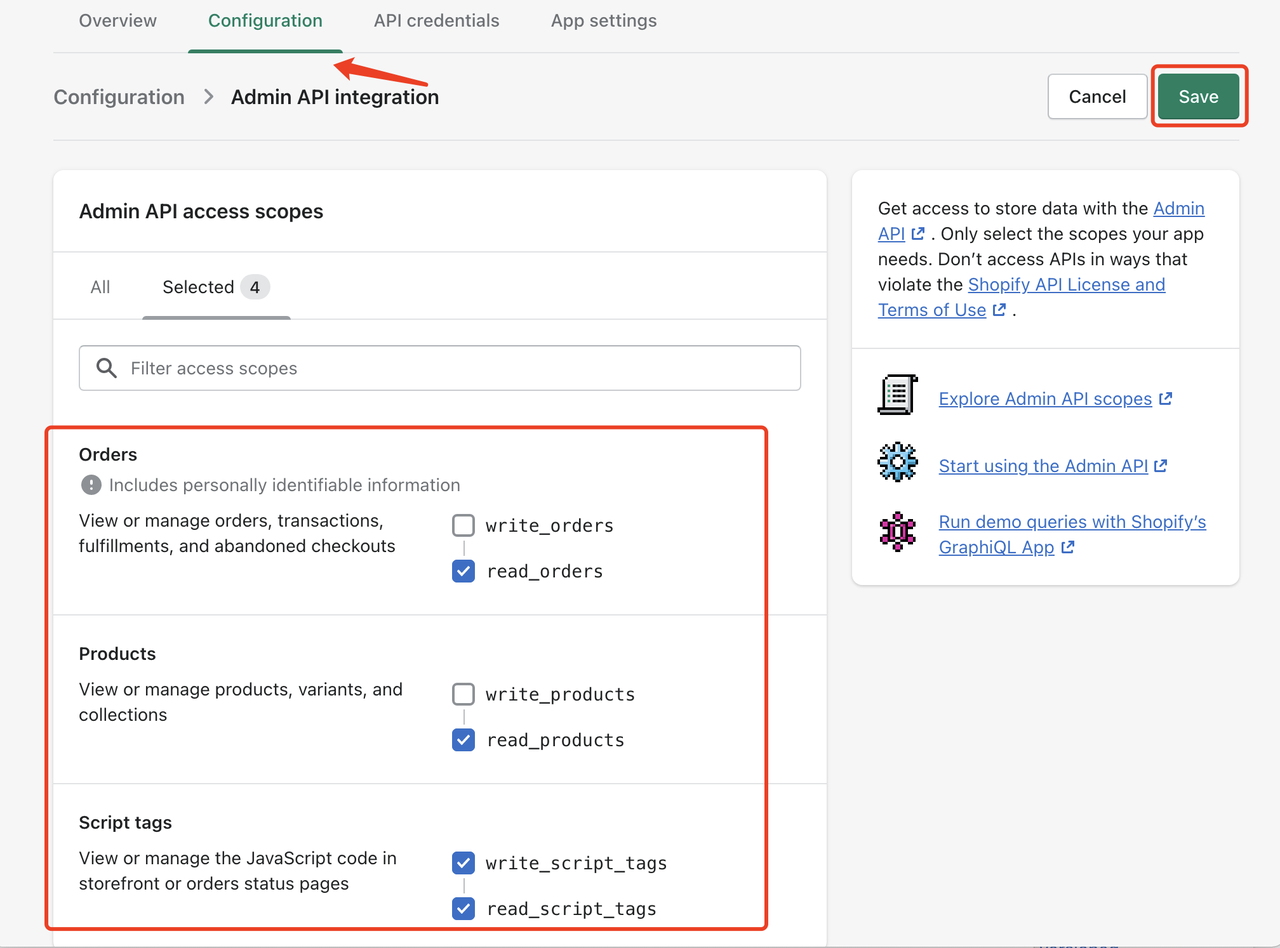This screenshot has width=1280, height=948.
Task: Click the GraphiQL App flower icon
Action: point(897,531)
